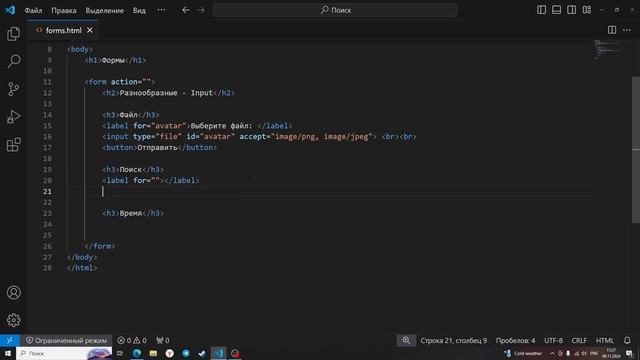Image resolution: width=640 pixels, height=360 pixels.
Task: Open Microsoft Edge from taskbar
Action: (x=137, y=353)
